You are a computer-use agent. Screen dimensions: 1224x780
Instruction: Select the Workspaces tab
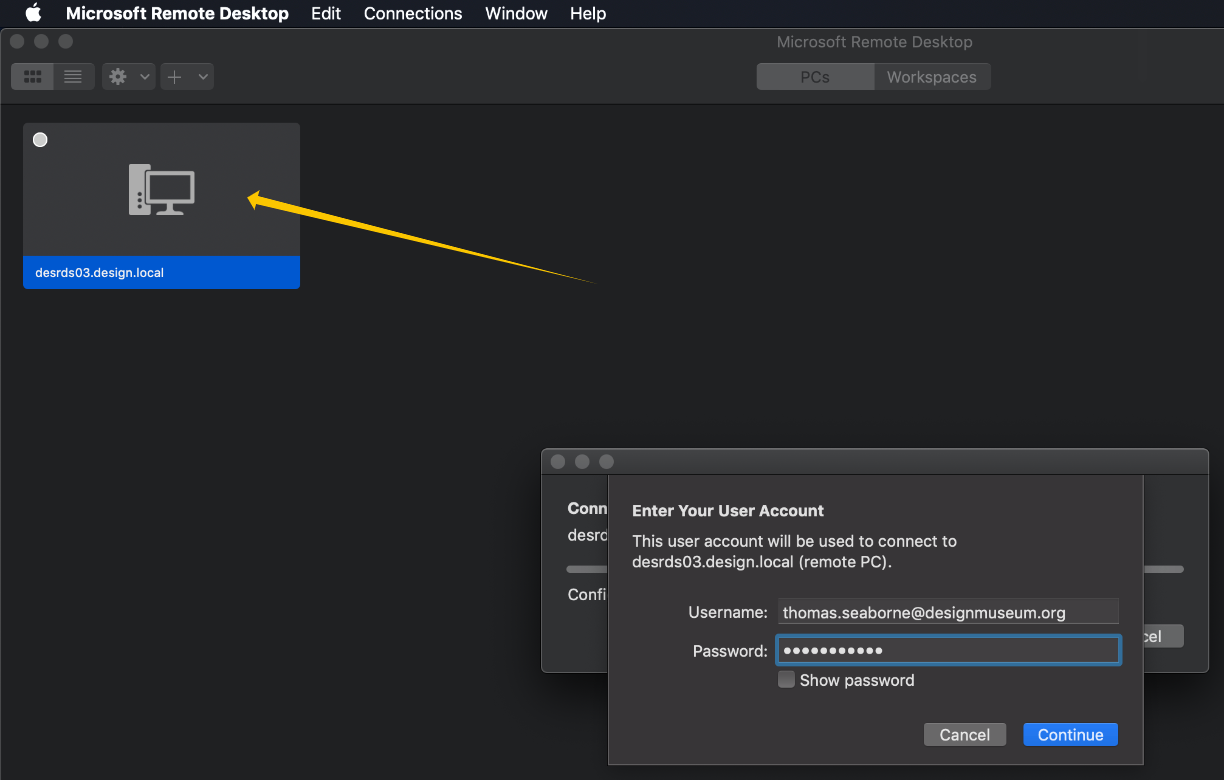[x=931, y=77]
